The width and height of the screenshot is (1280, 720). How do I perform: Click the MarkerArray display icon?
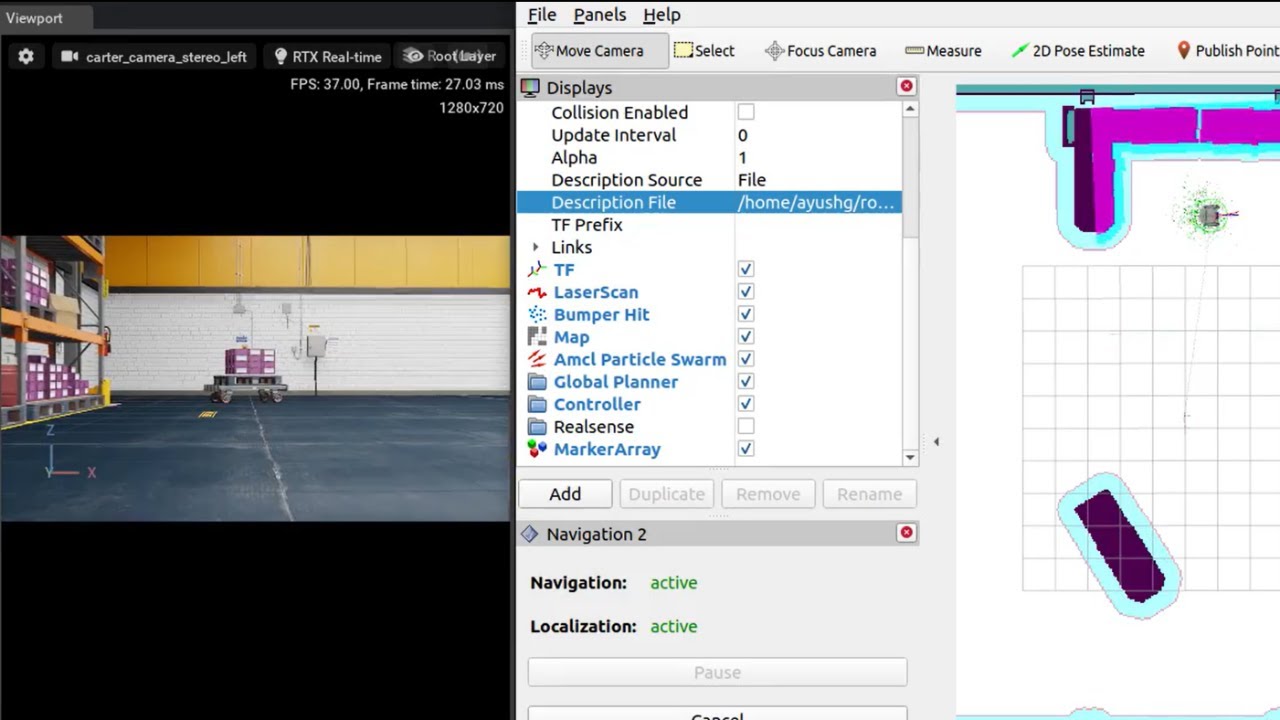coord(537,449)
